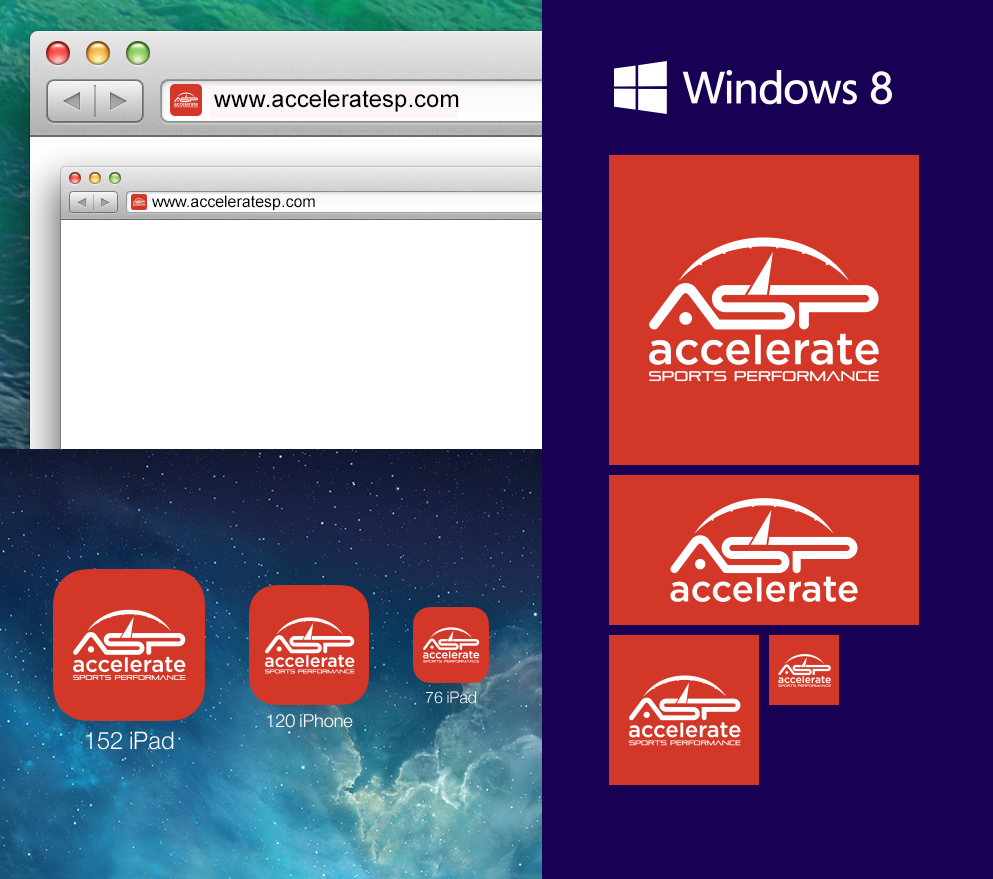993x879 pixels.
Task: Open the 76 iPad ASP app icon
Action: tap(451, 645)
